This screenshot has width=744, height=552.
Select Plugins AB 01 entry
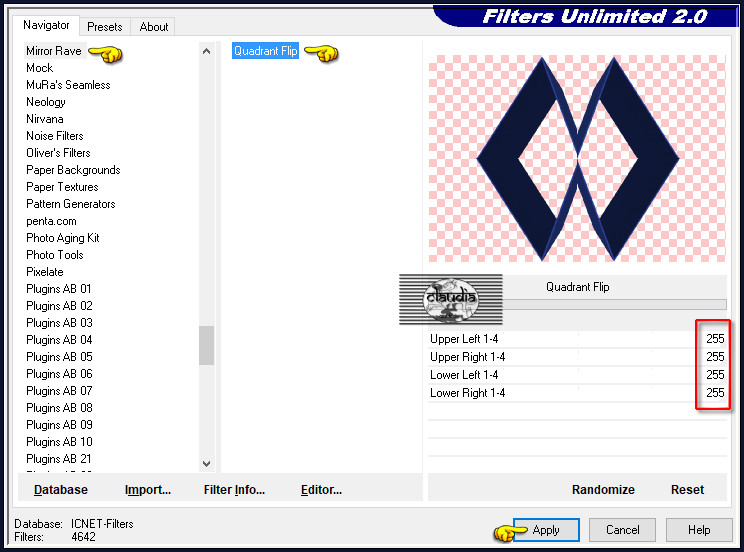59,289
